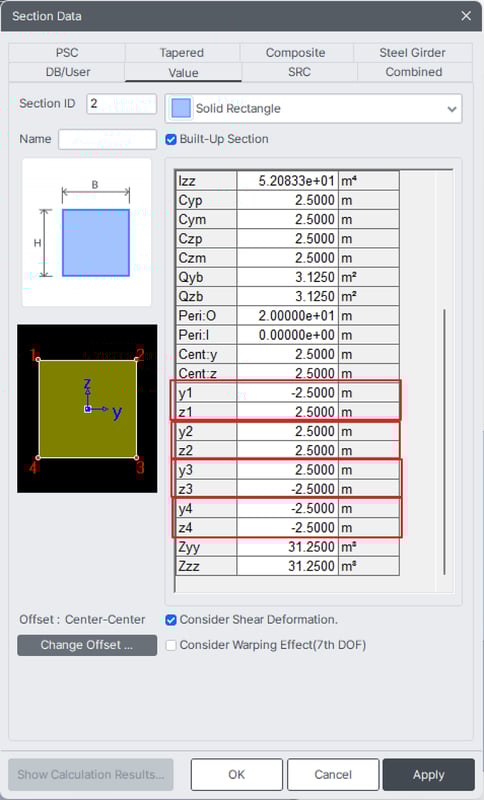Select the y3 value cell
The height and width of the screenshot is (800, 484).
tap(288, 470)
